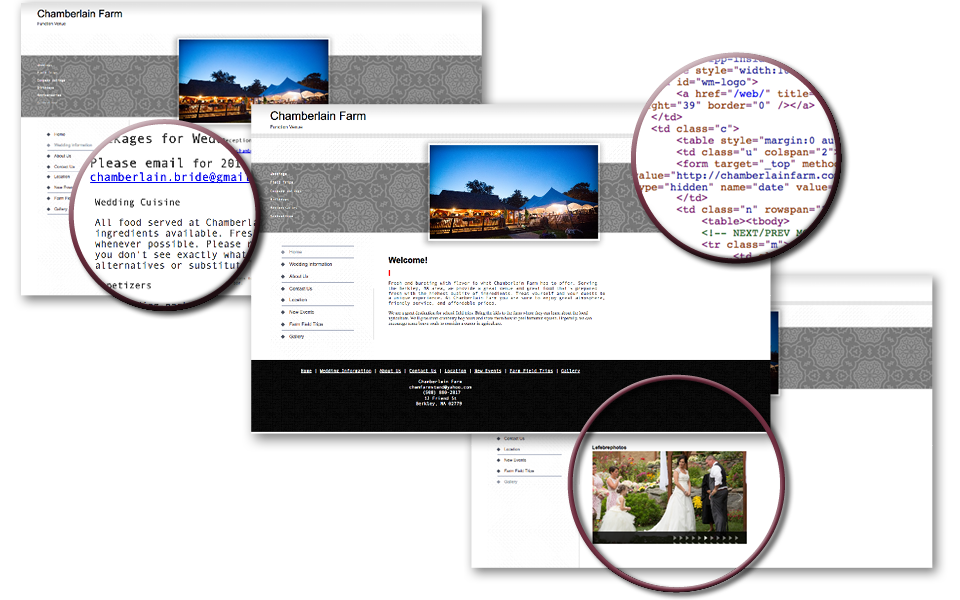This screenshot has height=600, width=960.
Task: Open the Location footer link
Action: coord(455,371)
